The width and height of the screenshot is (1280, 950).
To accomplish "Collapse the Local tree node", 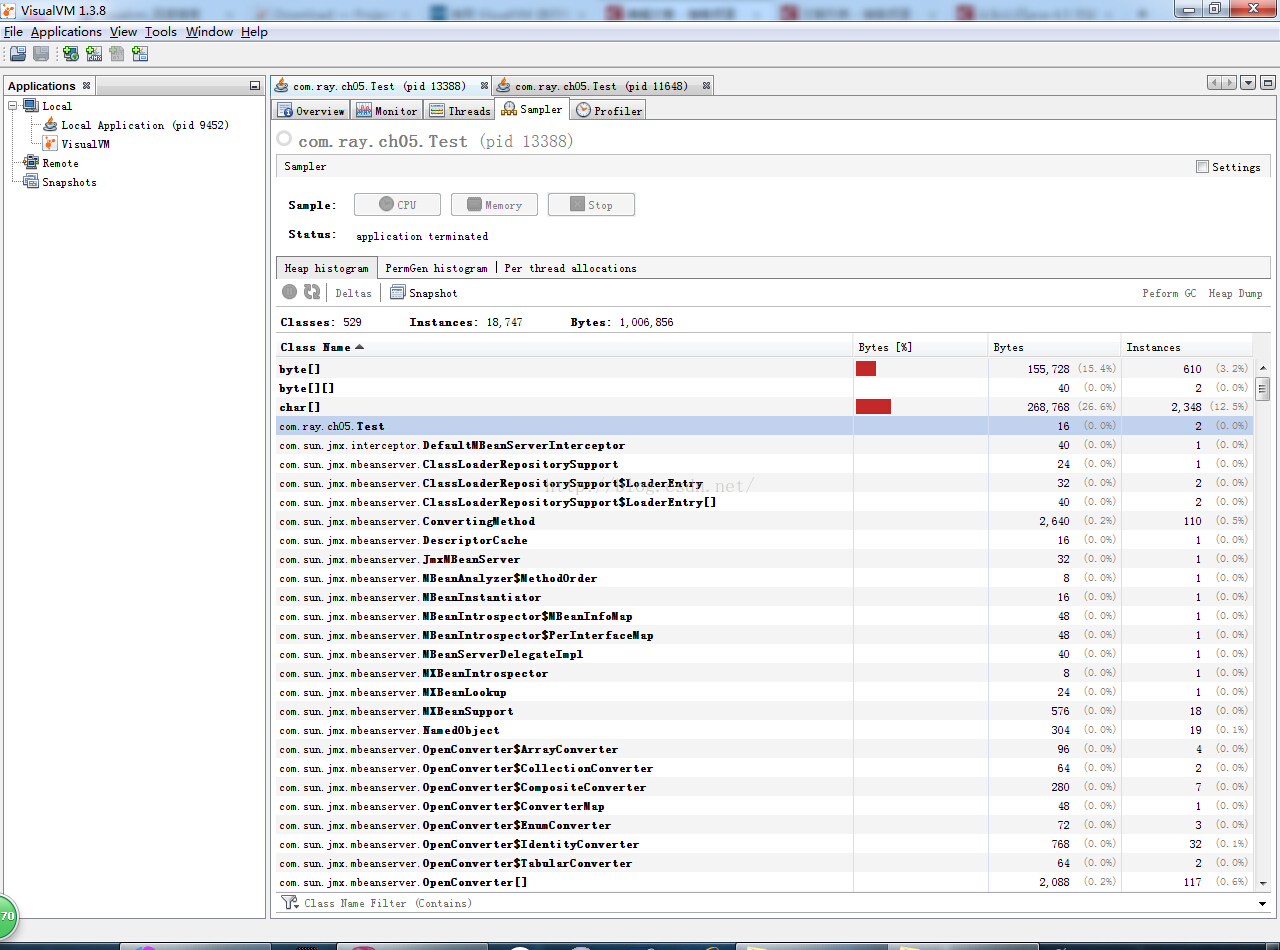I will coord(13,106).
